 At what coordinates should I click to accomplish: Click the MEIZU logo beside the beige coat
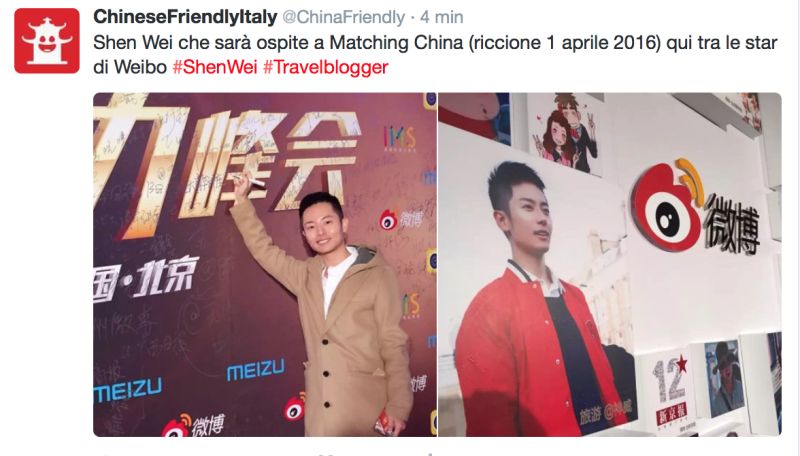coord(255,370)
